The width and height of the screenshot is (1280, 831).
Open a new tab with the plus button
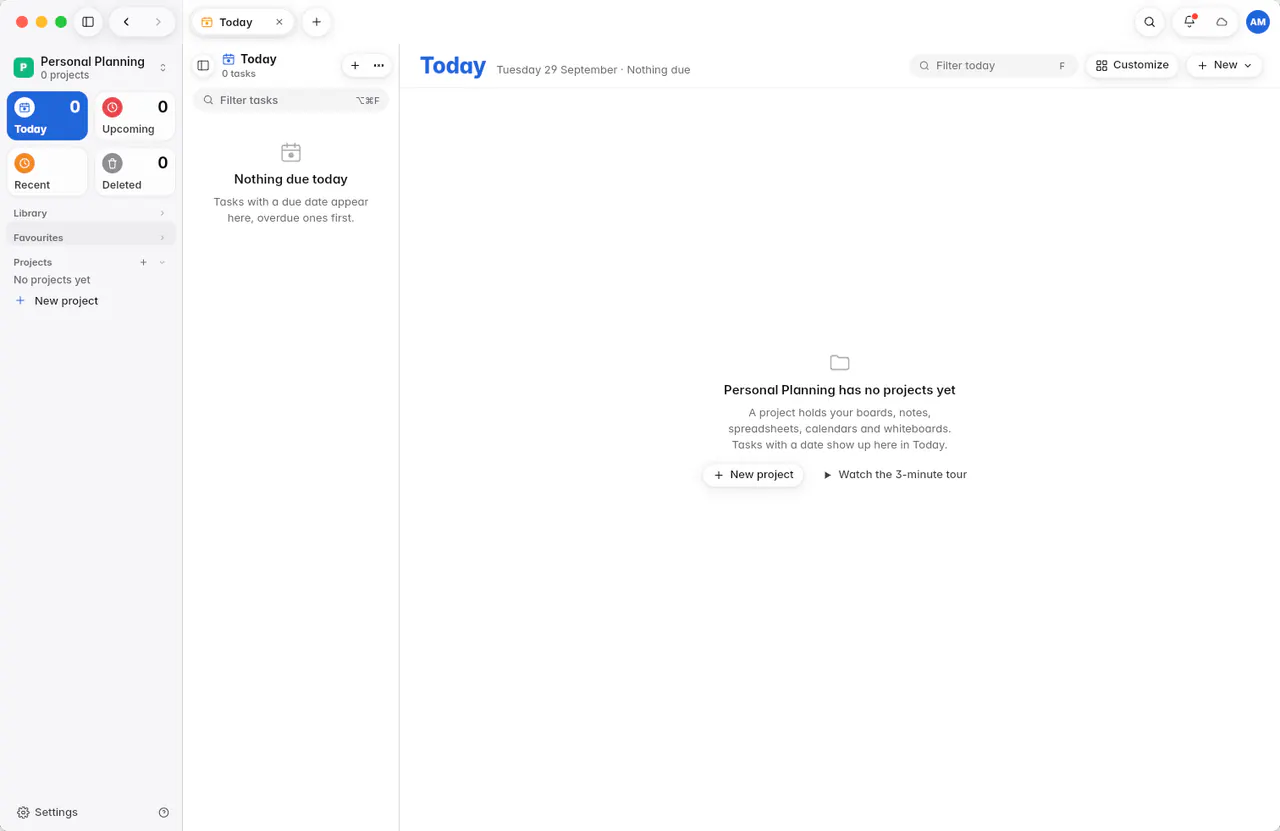[316, 22]
